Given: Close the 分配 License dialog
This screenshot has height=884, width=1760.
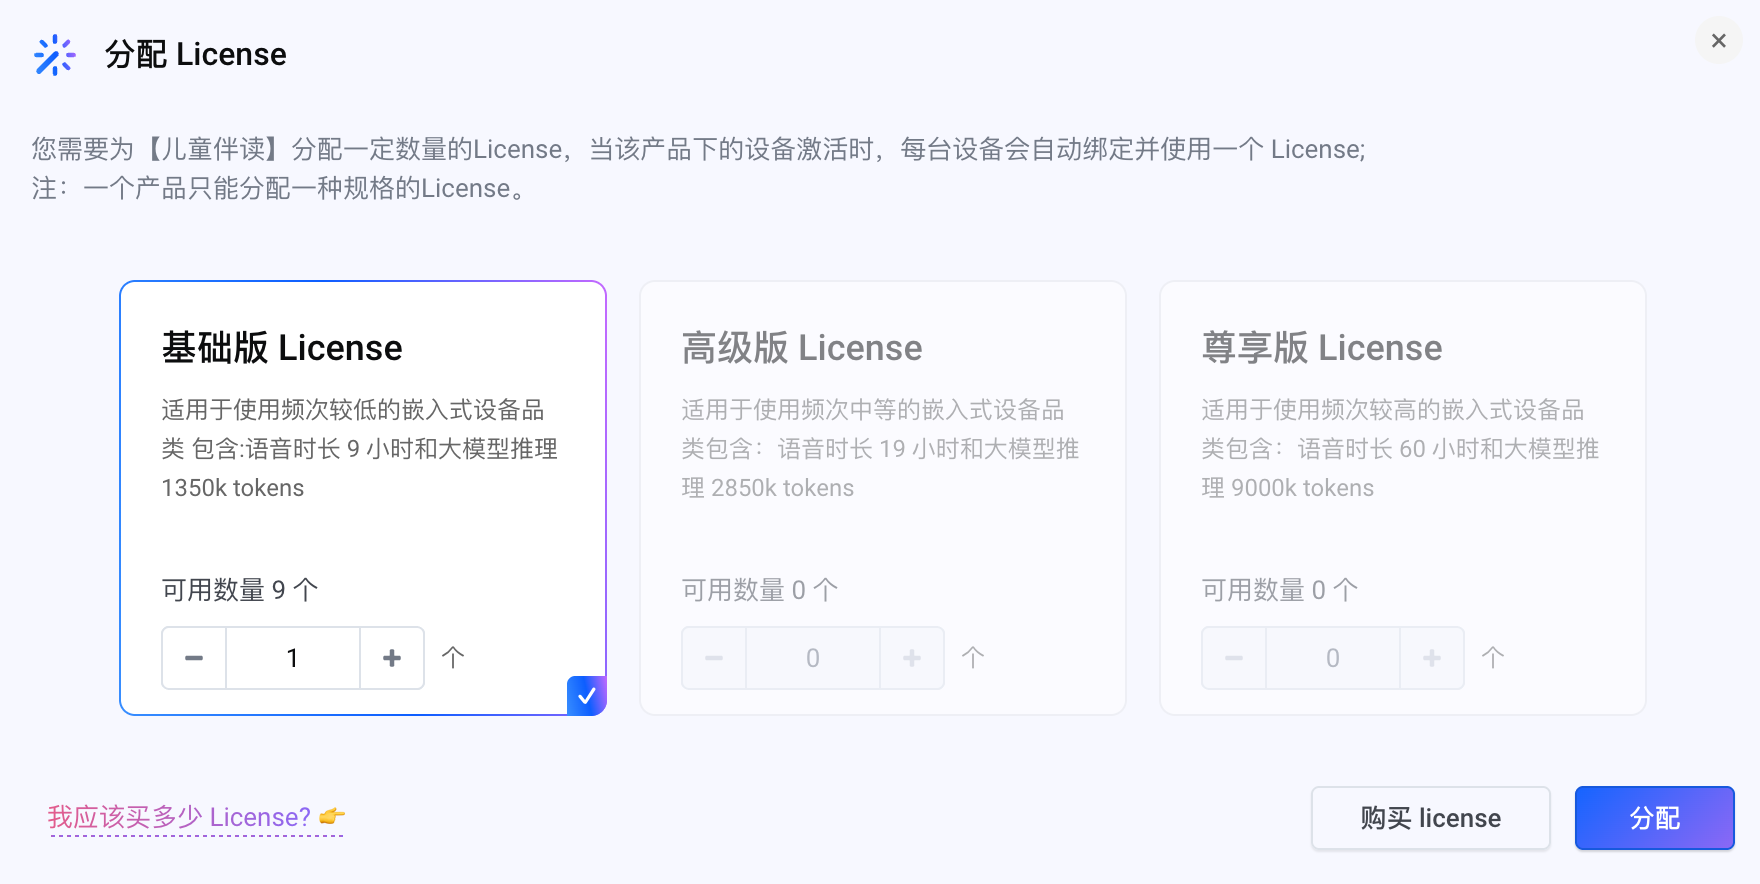Looking at the screenshot, I should point(1718,41).
